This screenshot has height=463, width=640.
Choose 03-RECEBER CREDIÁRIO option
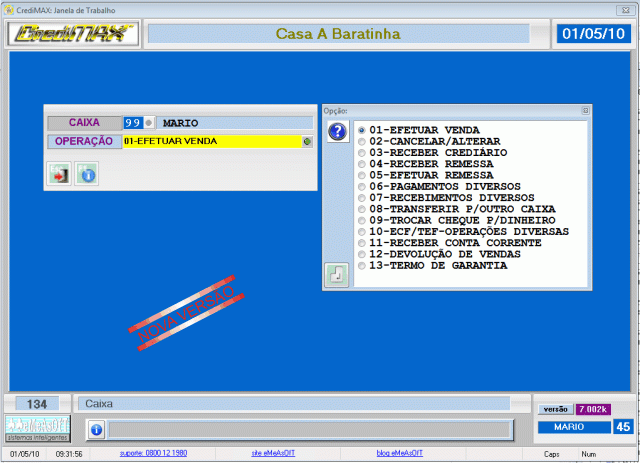click(363, 153)
